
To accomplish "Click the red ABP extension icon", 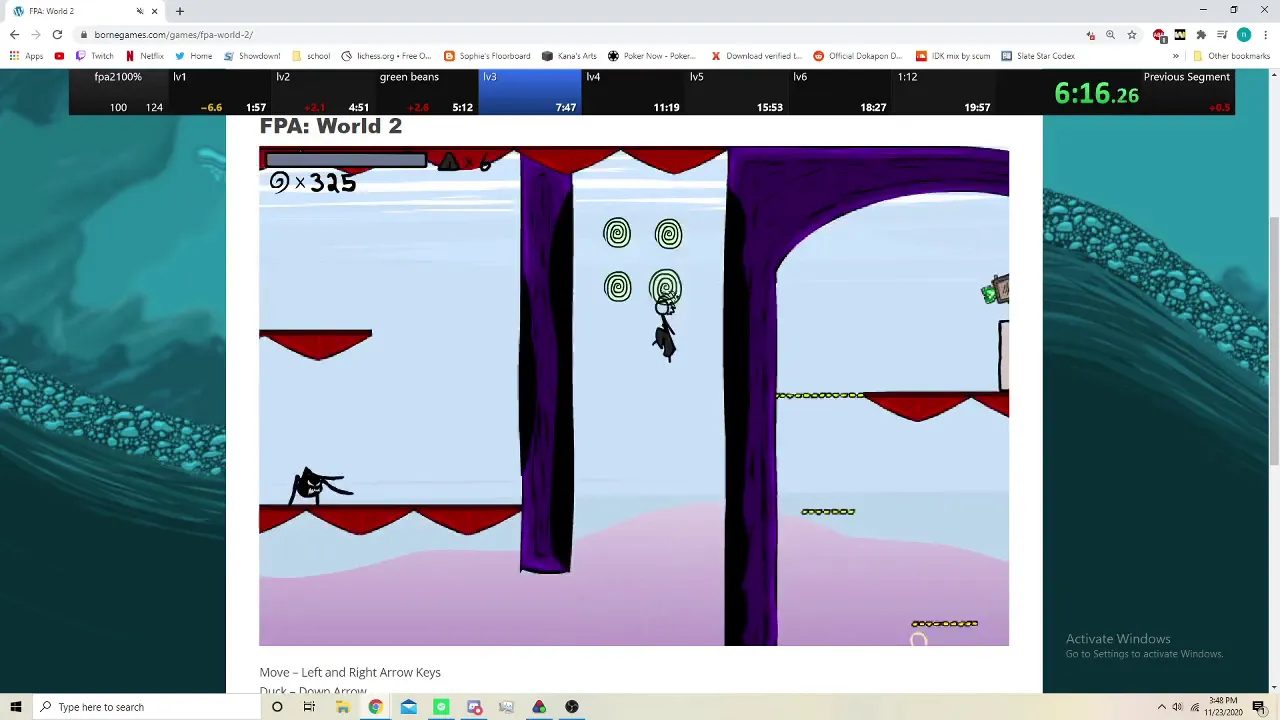I will point(1159,34).
